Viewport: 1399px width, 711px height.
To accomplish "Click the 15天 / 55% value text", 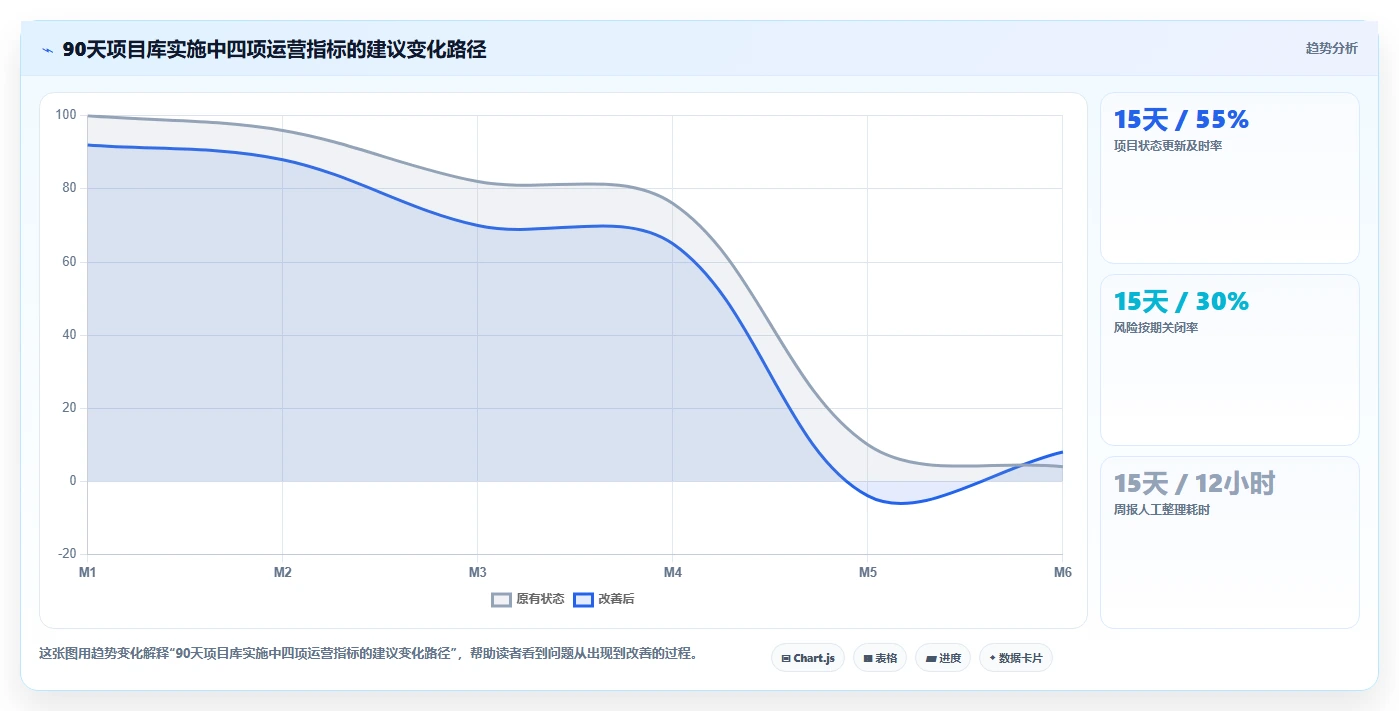I will coord(1181,120).
